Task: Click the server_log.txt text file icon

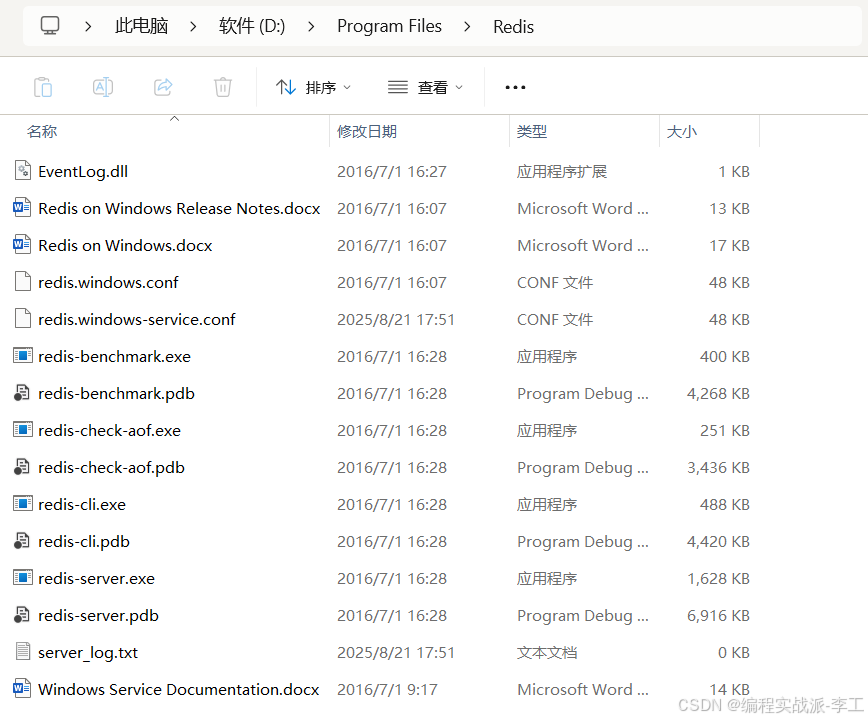Action: coord(23,651)
